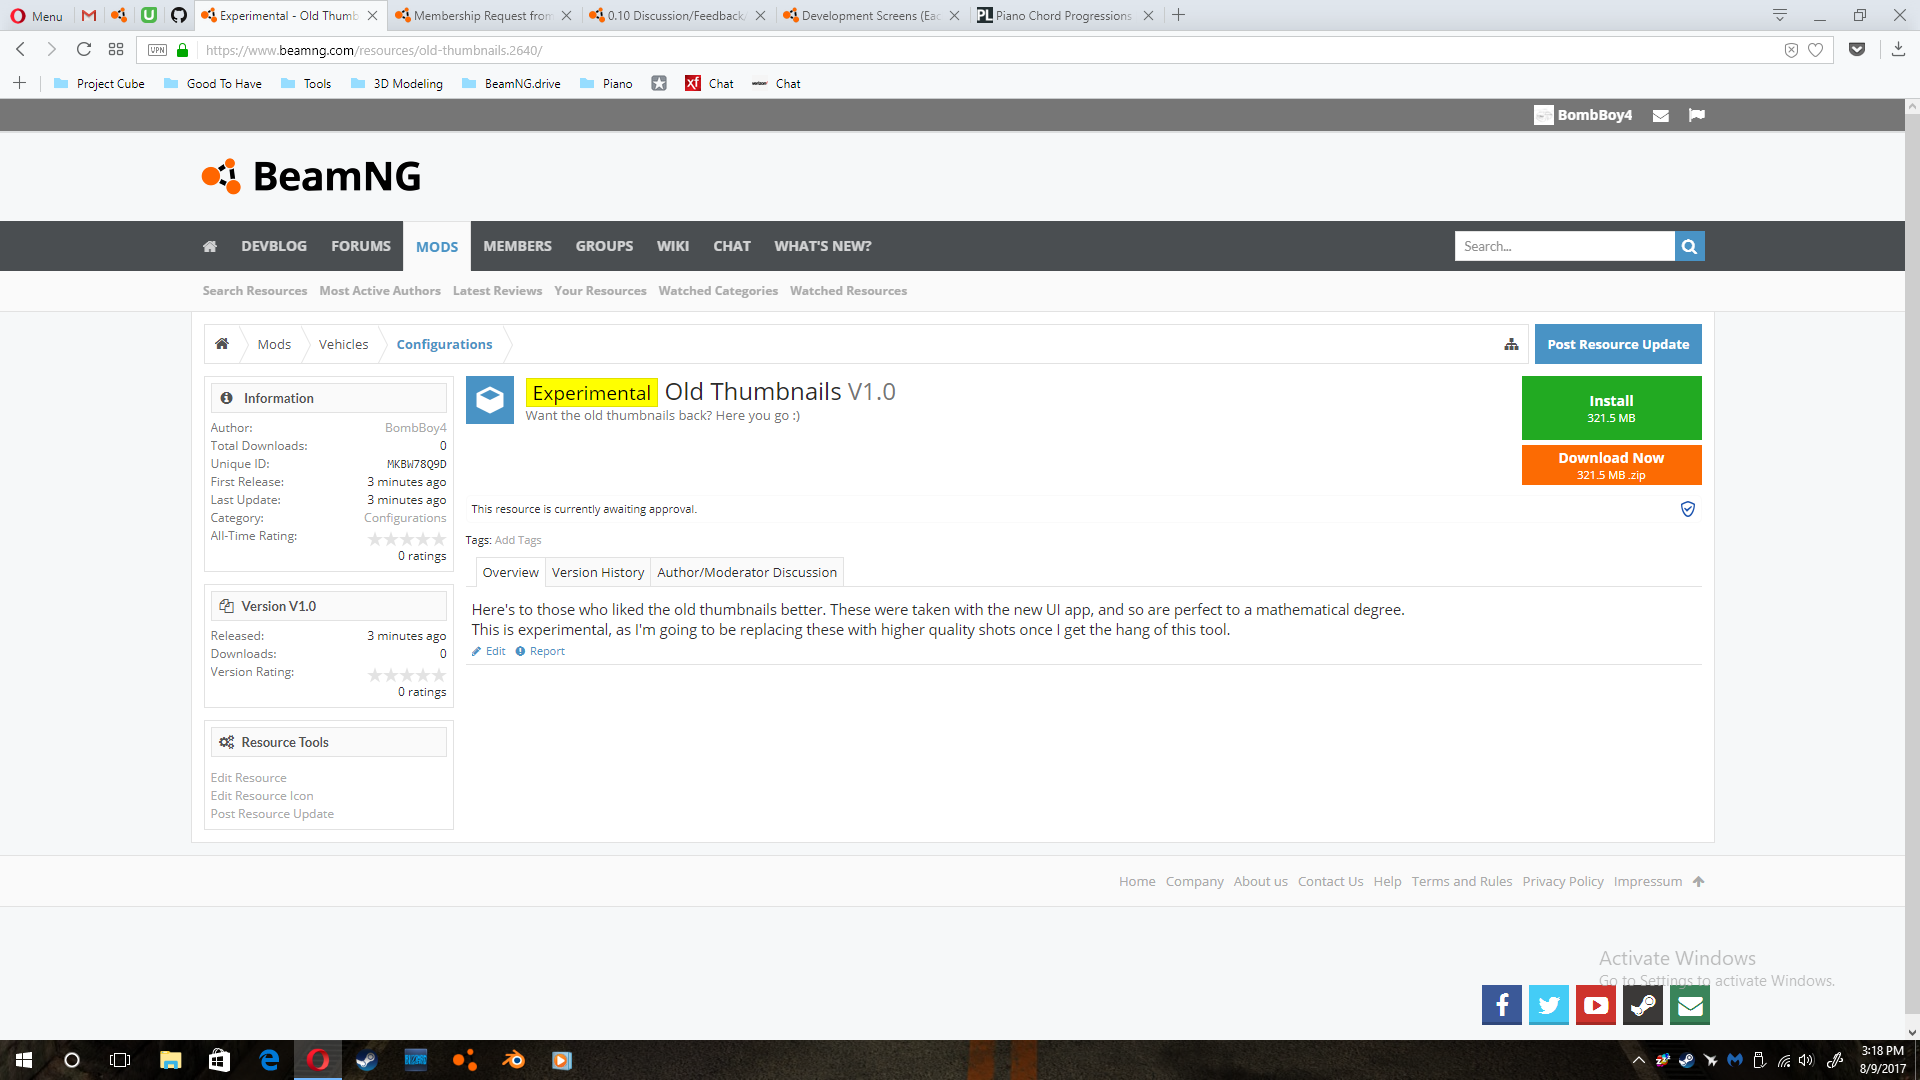The image size is (1920, 1080).
Task: Click the resource cube icon
Action: [490, 400]
